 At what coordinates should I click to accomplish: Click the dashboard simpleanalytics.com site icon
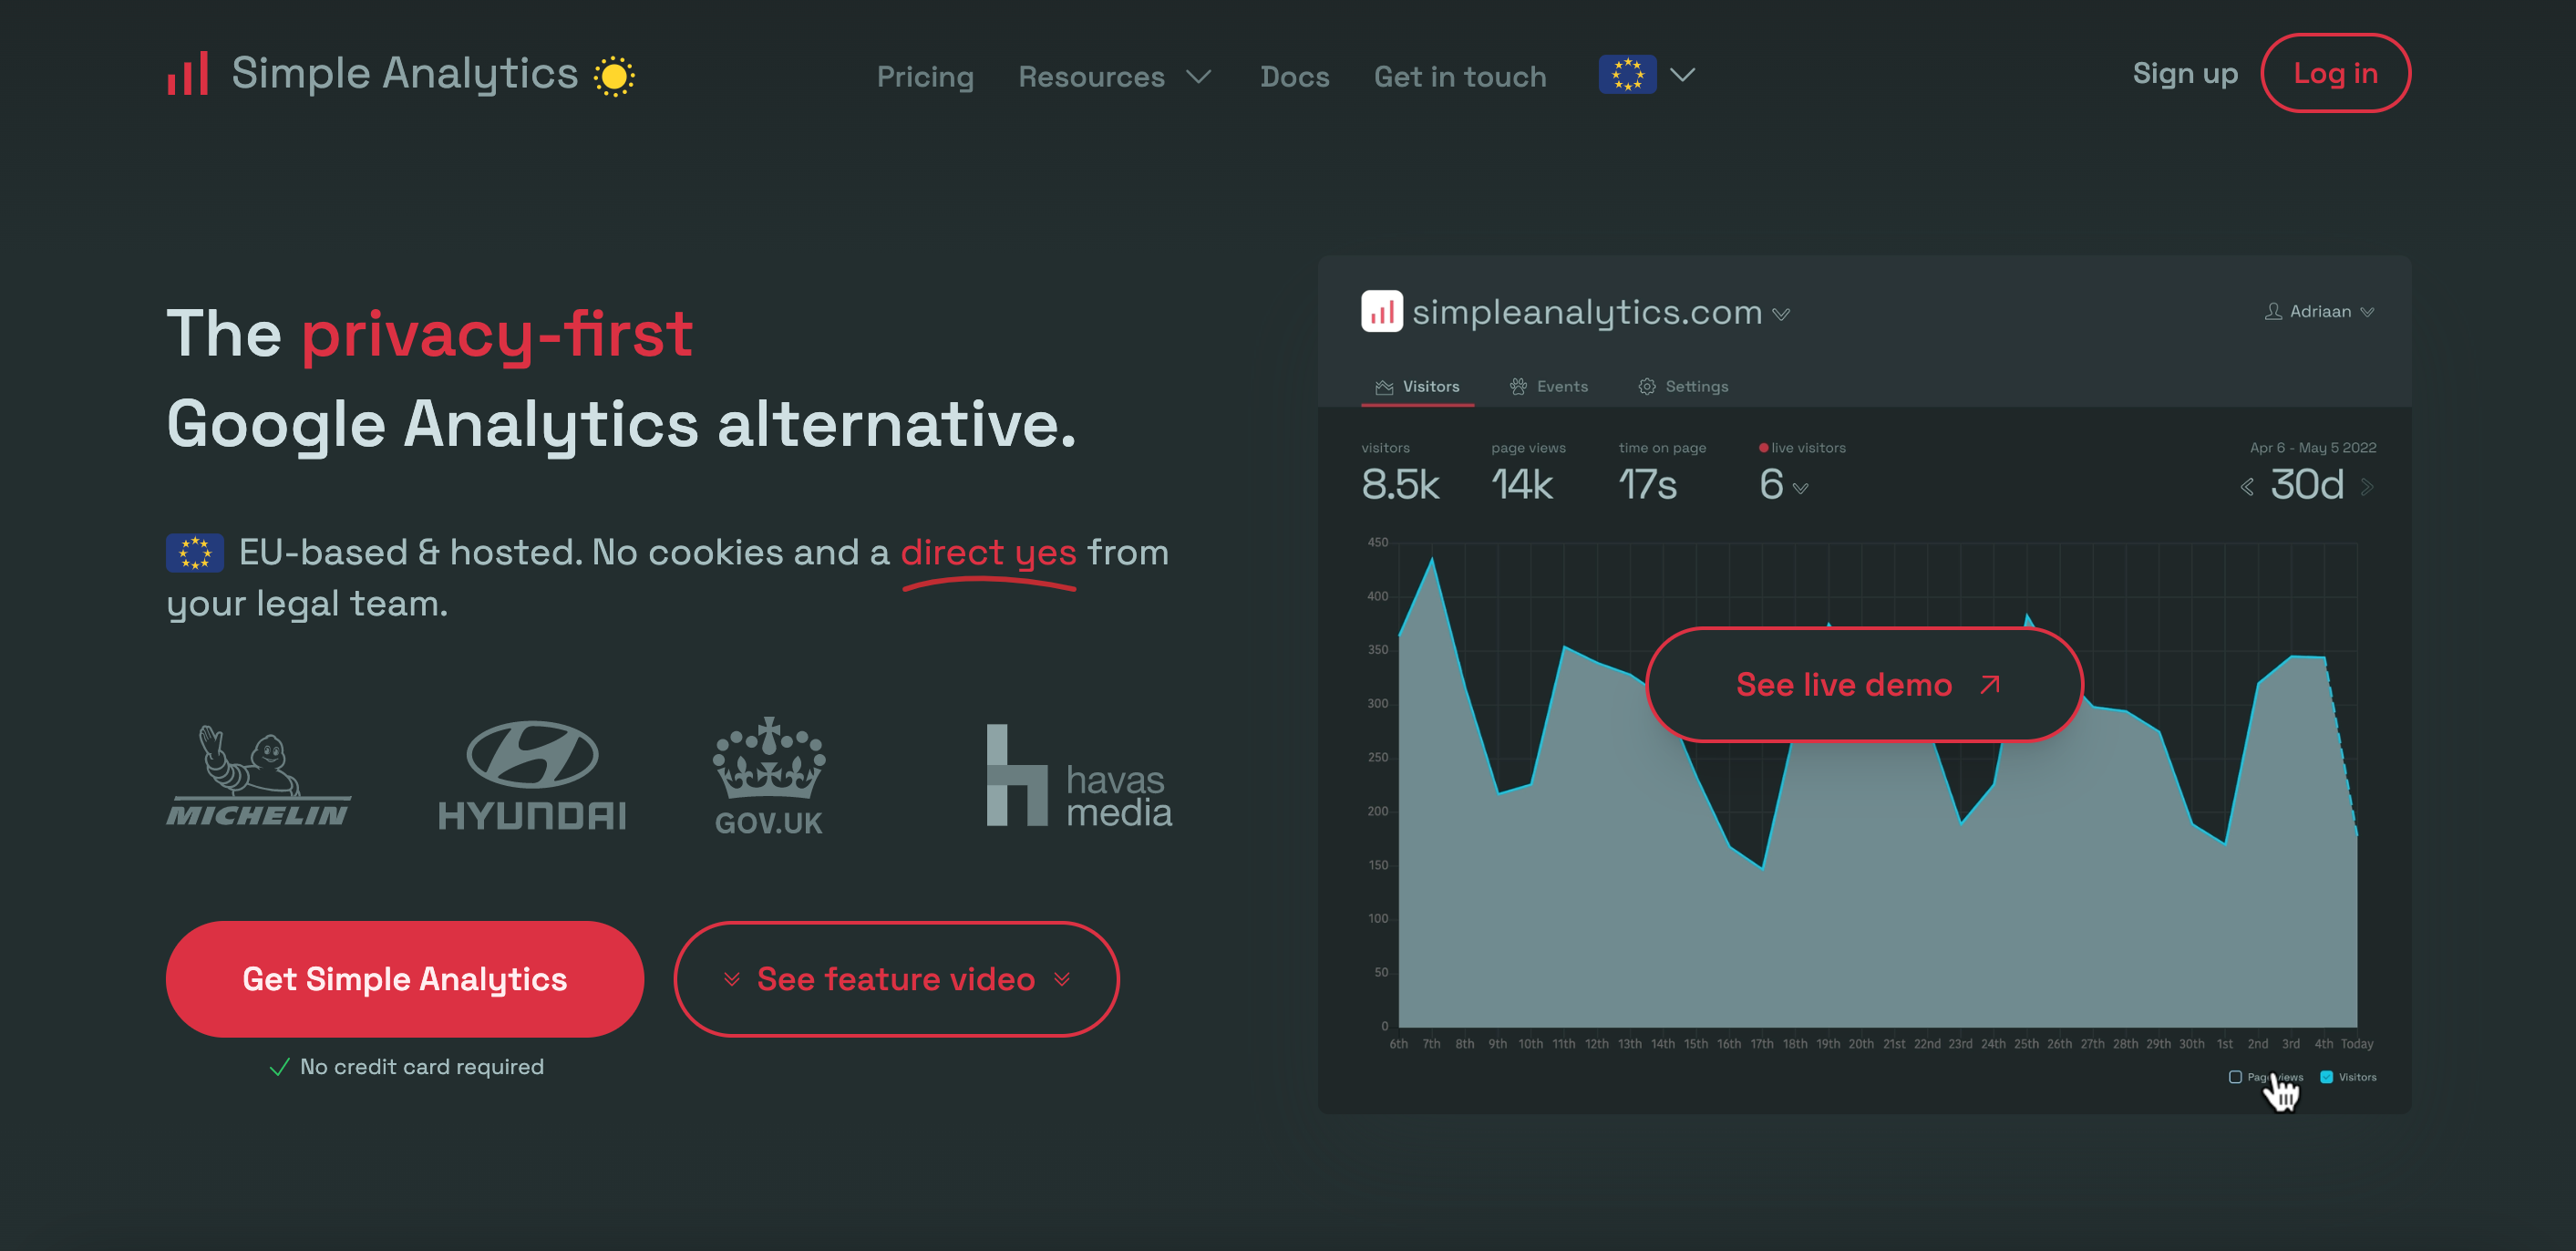(1382, 312)
